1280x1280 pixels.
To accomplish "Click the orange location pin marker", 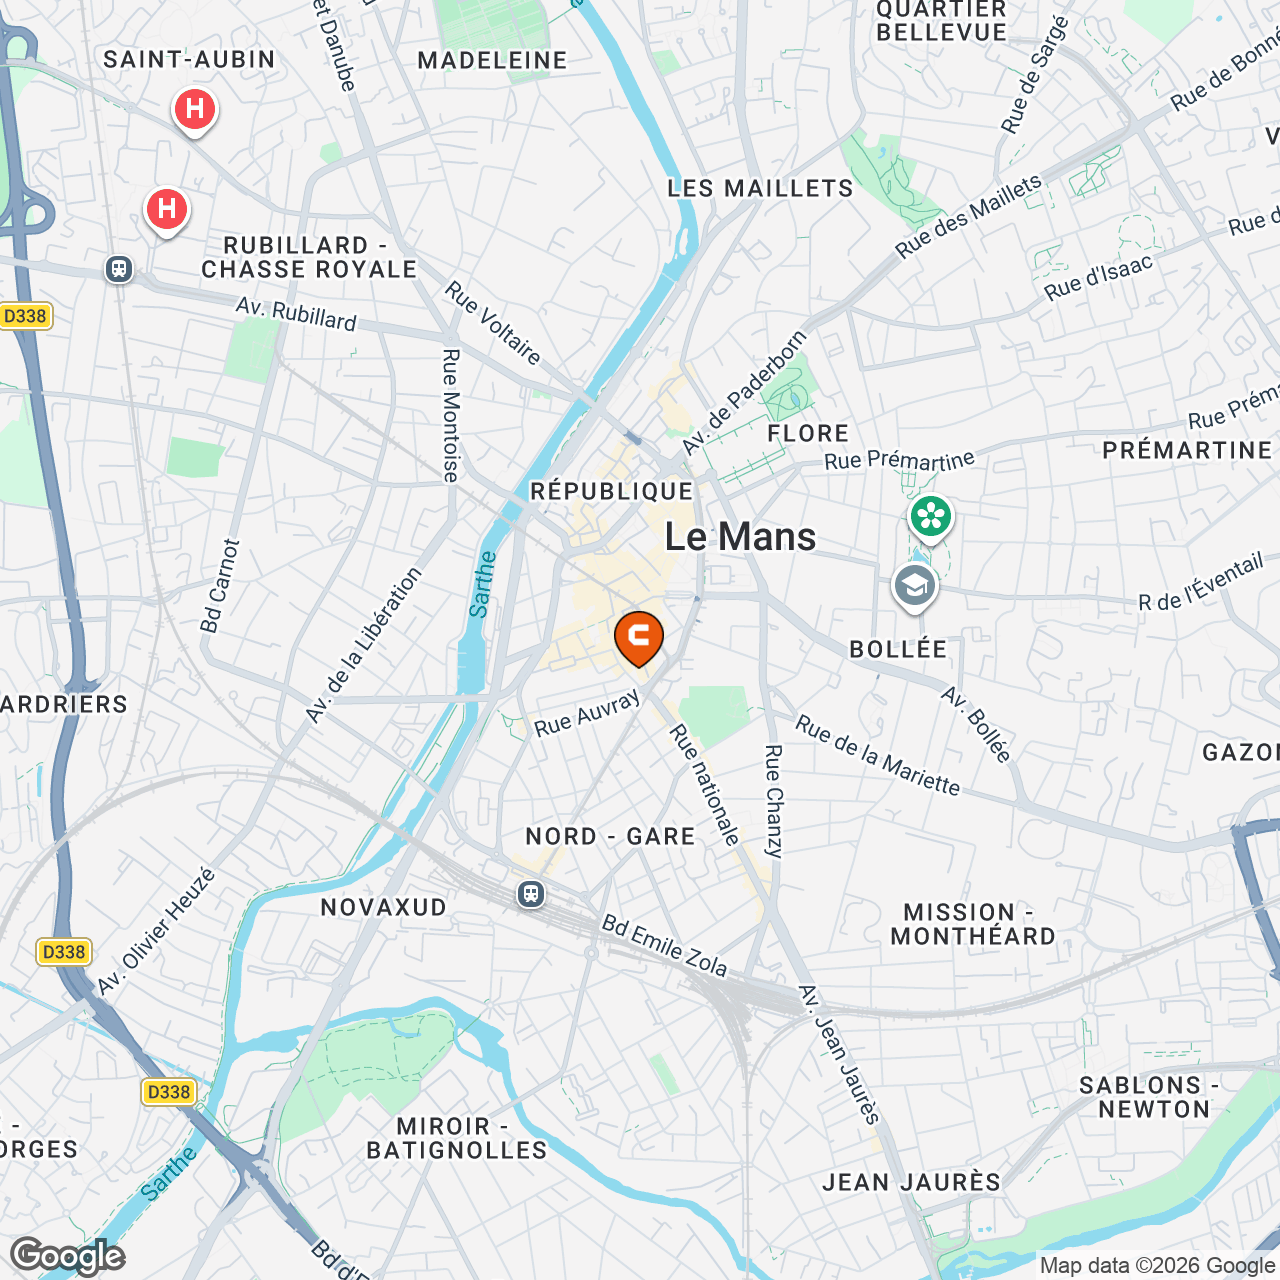I will pyautogui.click(x=638, y=639).
